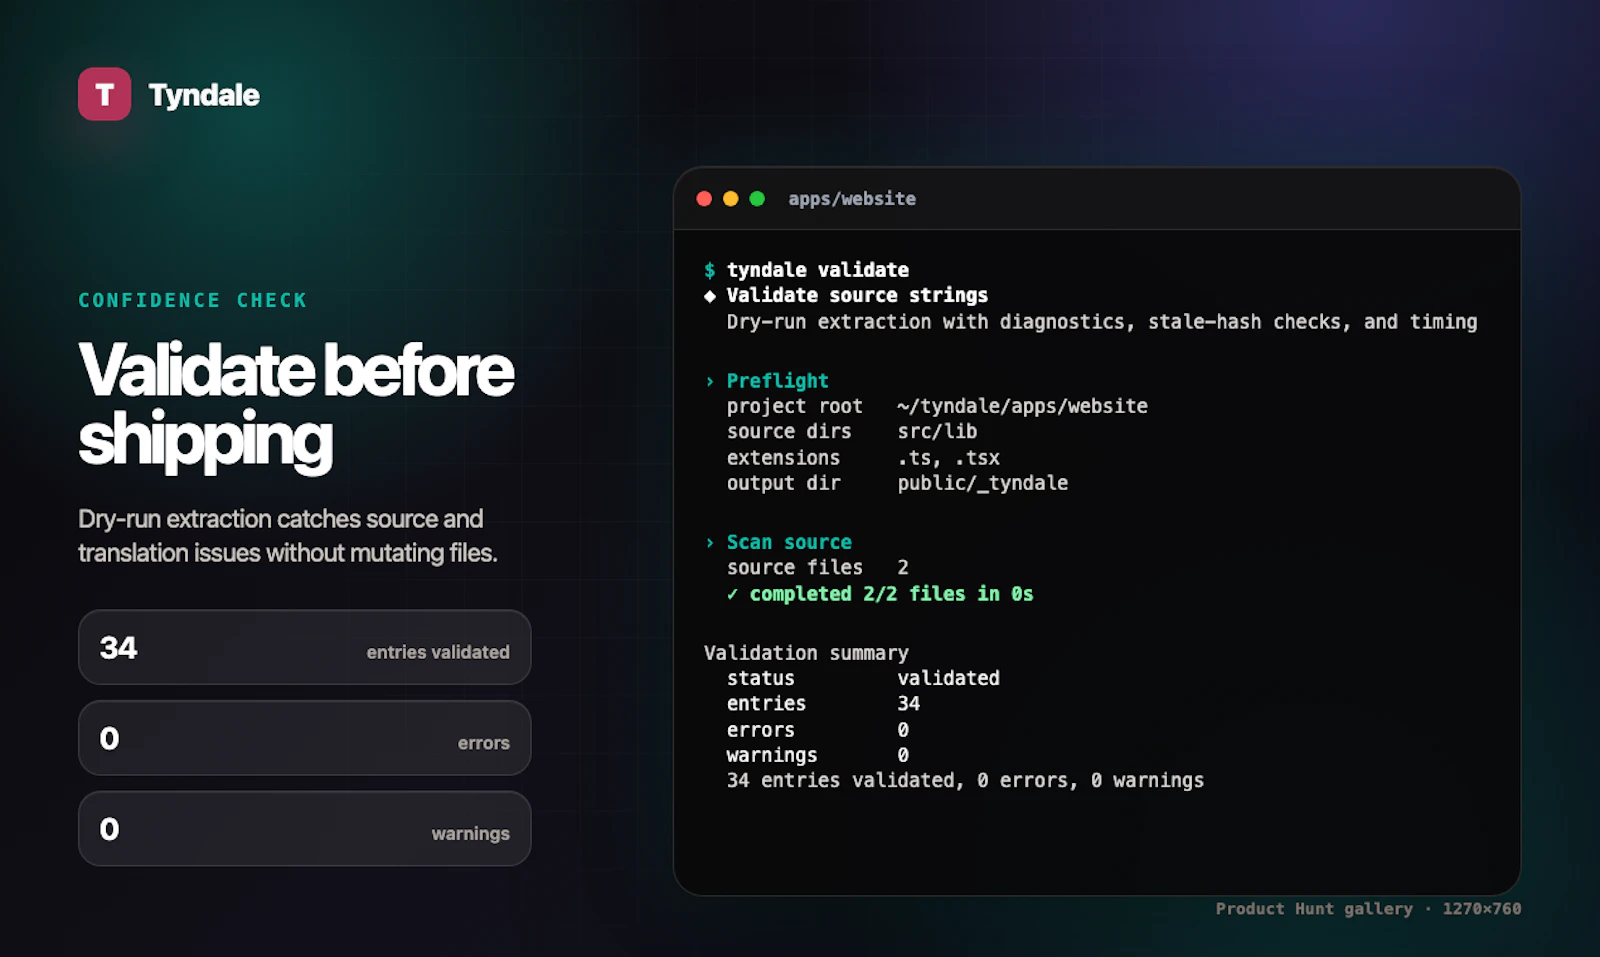Click the final '34 entries validated' summary line
This screenshot has width=1600, height=957.
965,780
